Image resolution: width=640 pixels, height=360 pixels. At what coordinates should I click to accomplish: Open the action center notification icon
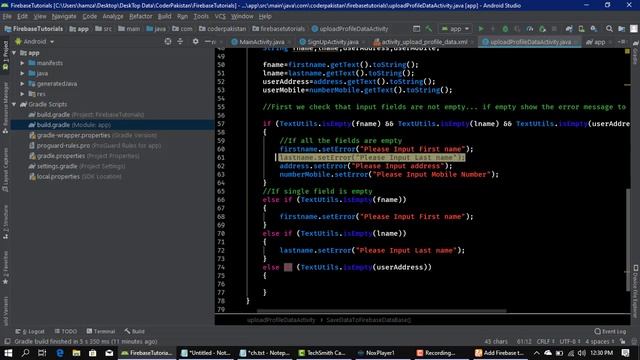626,353
